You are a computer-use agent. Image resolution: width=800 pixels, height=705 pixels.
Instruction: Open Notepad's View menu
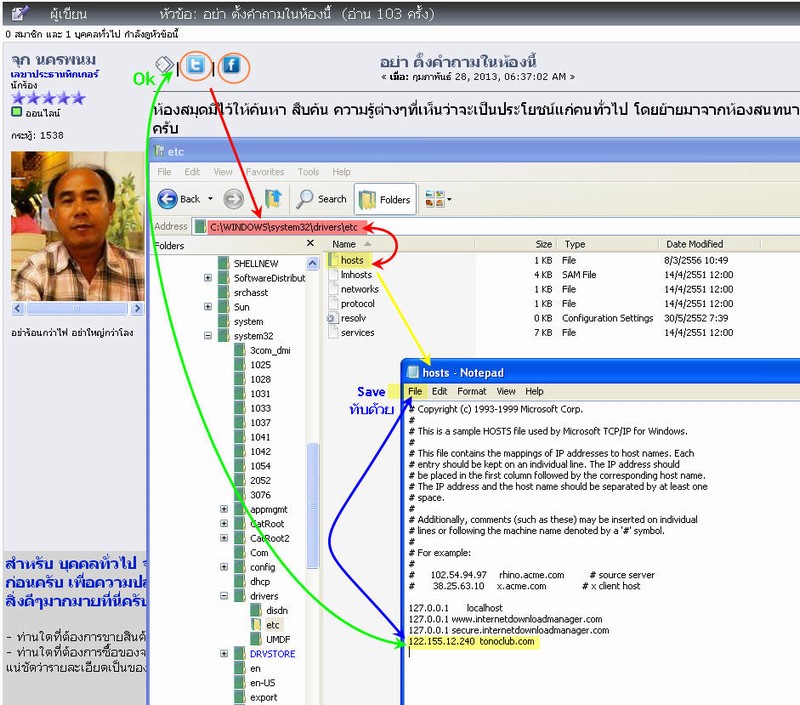(506, 391)
